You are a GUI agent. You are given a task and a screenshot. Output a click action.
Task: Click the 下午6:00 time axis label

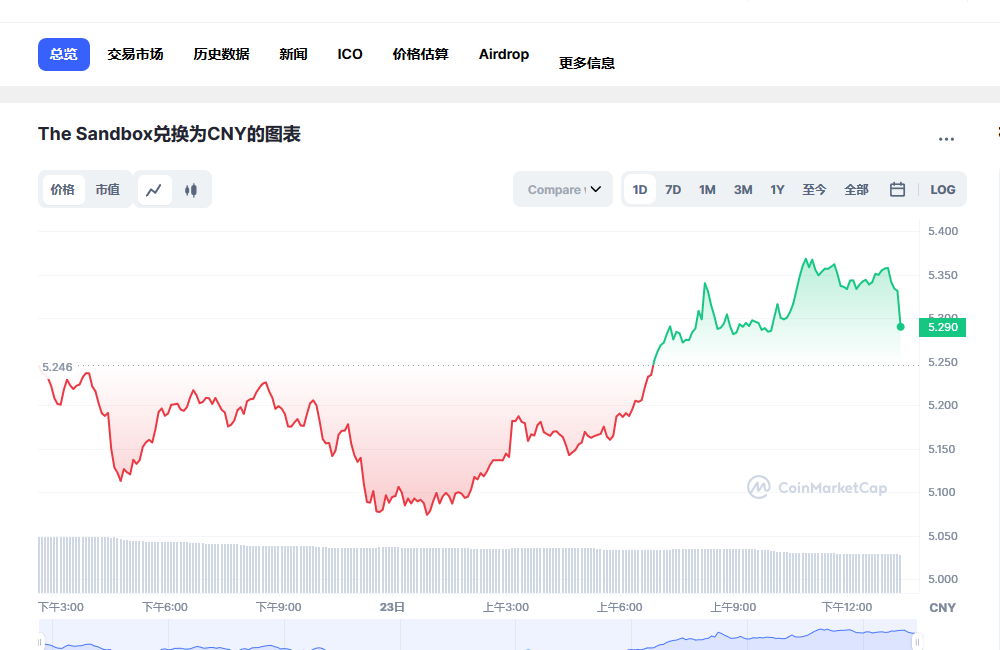point(165,607)
